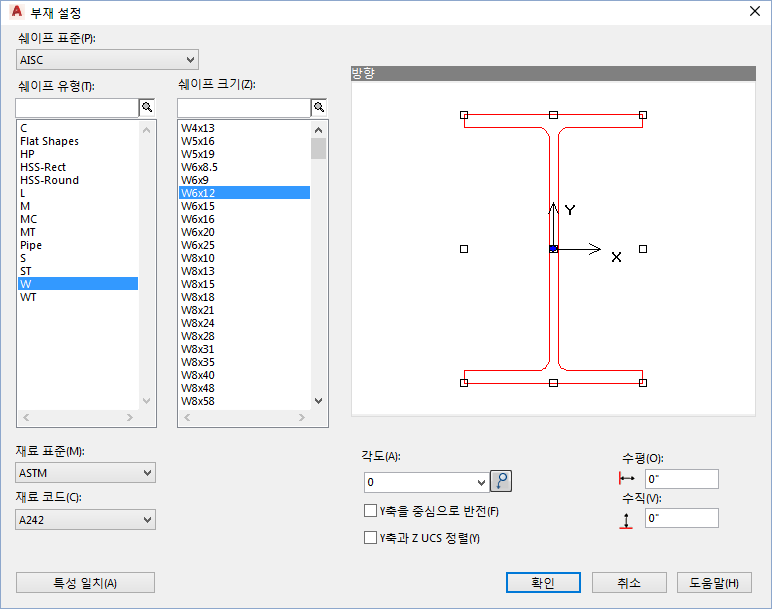Image resolution: width=772 pixels, height=609 pixels.
Task: Select the bottom-center justification grip in preview
Action: [553, 383]
